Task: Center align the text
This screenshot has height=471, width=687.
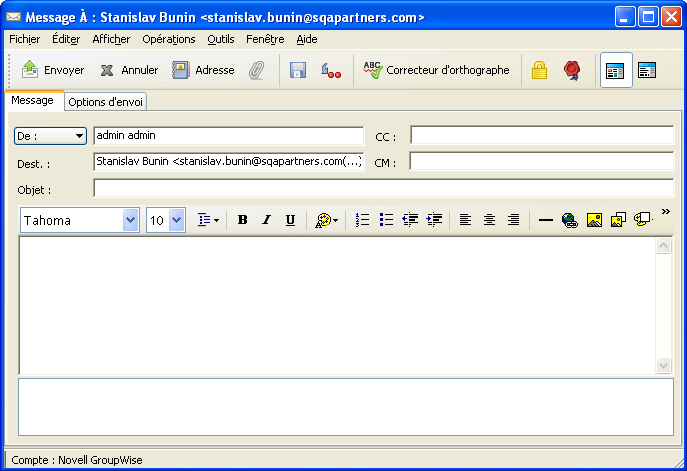Action: click(x=489, y=220)
